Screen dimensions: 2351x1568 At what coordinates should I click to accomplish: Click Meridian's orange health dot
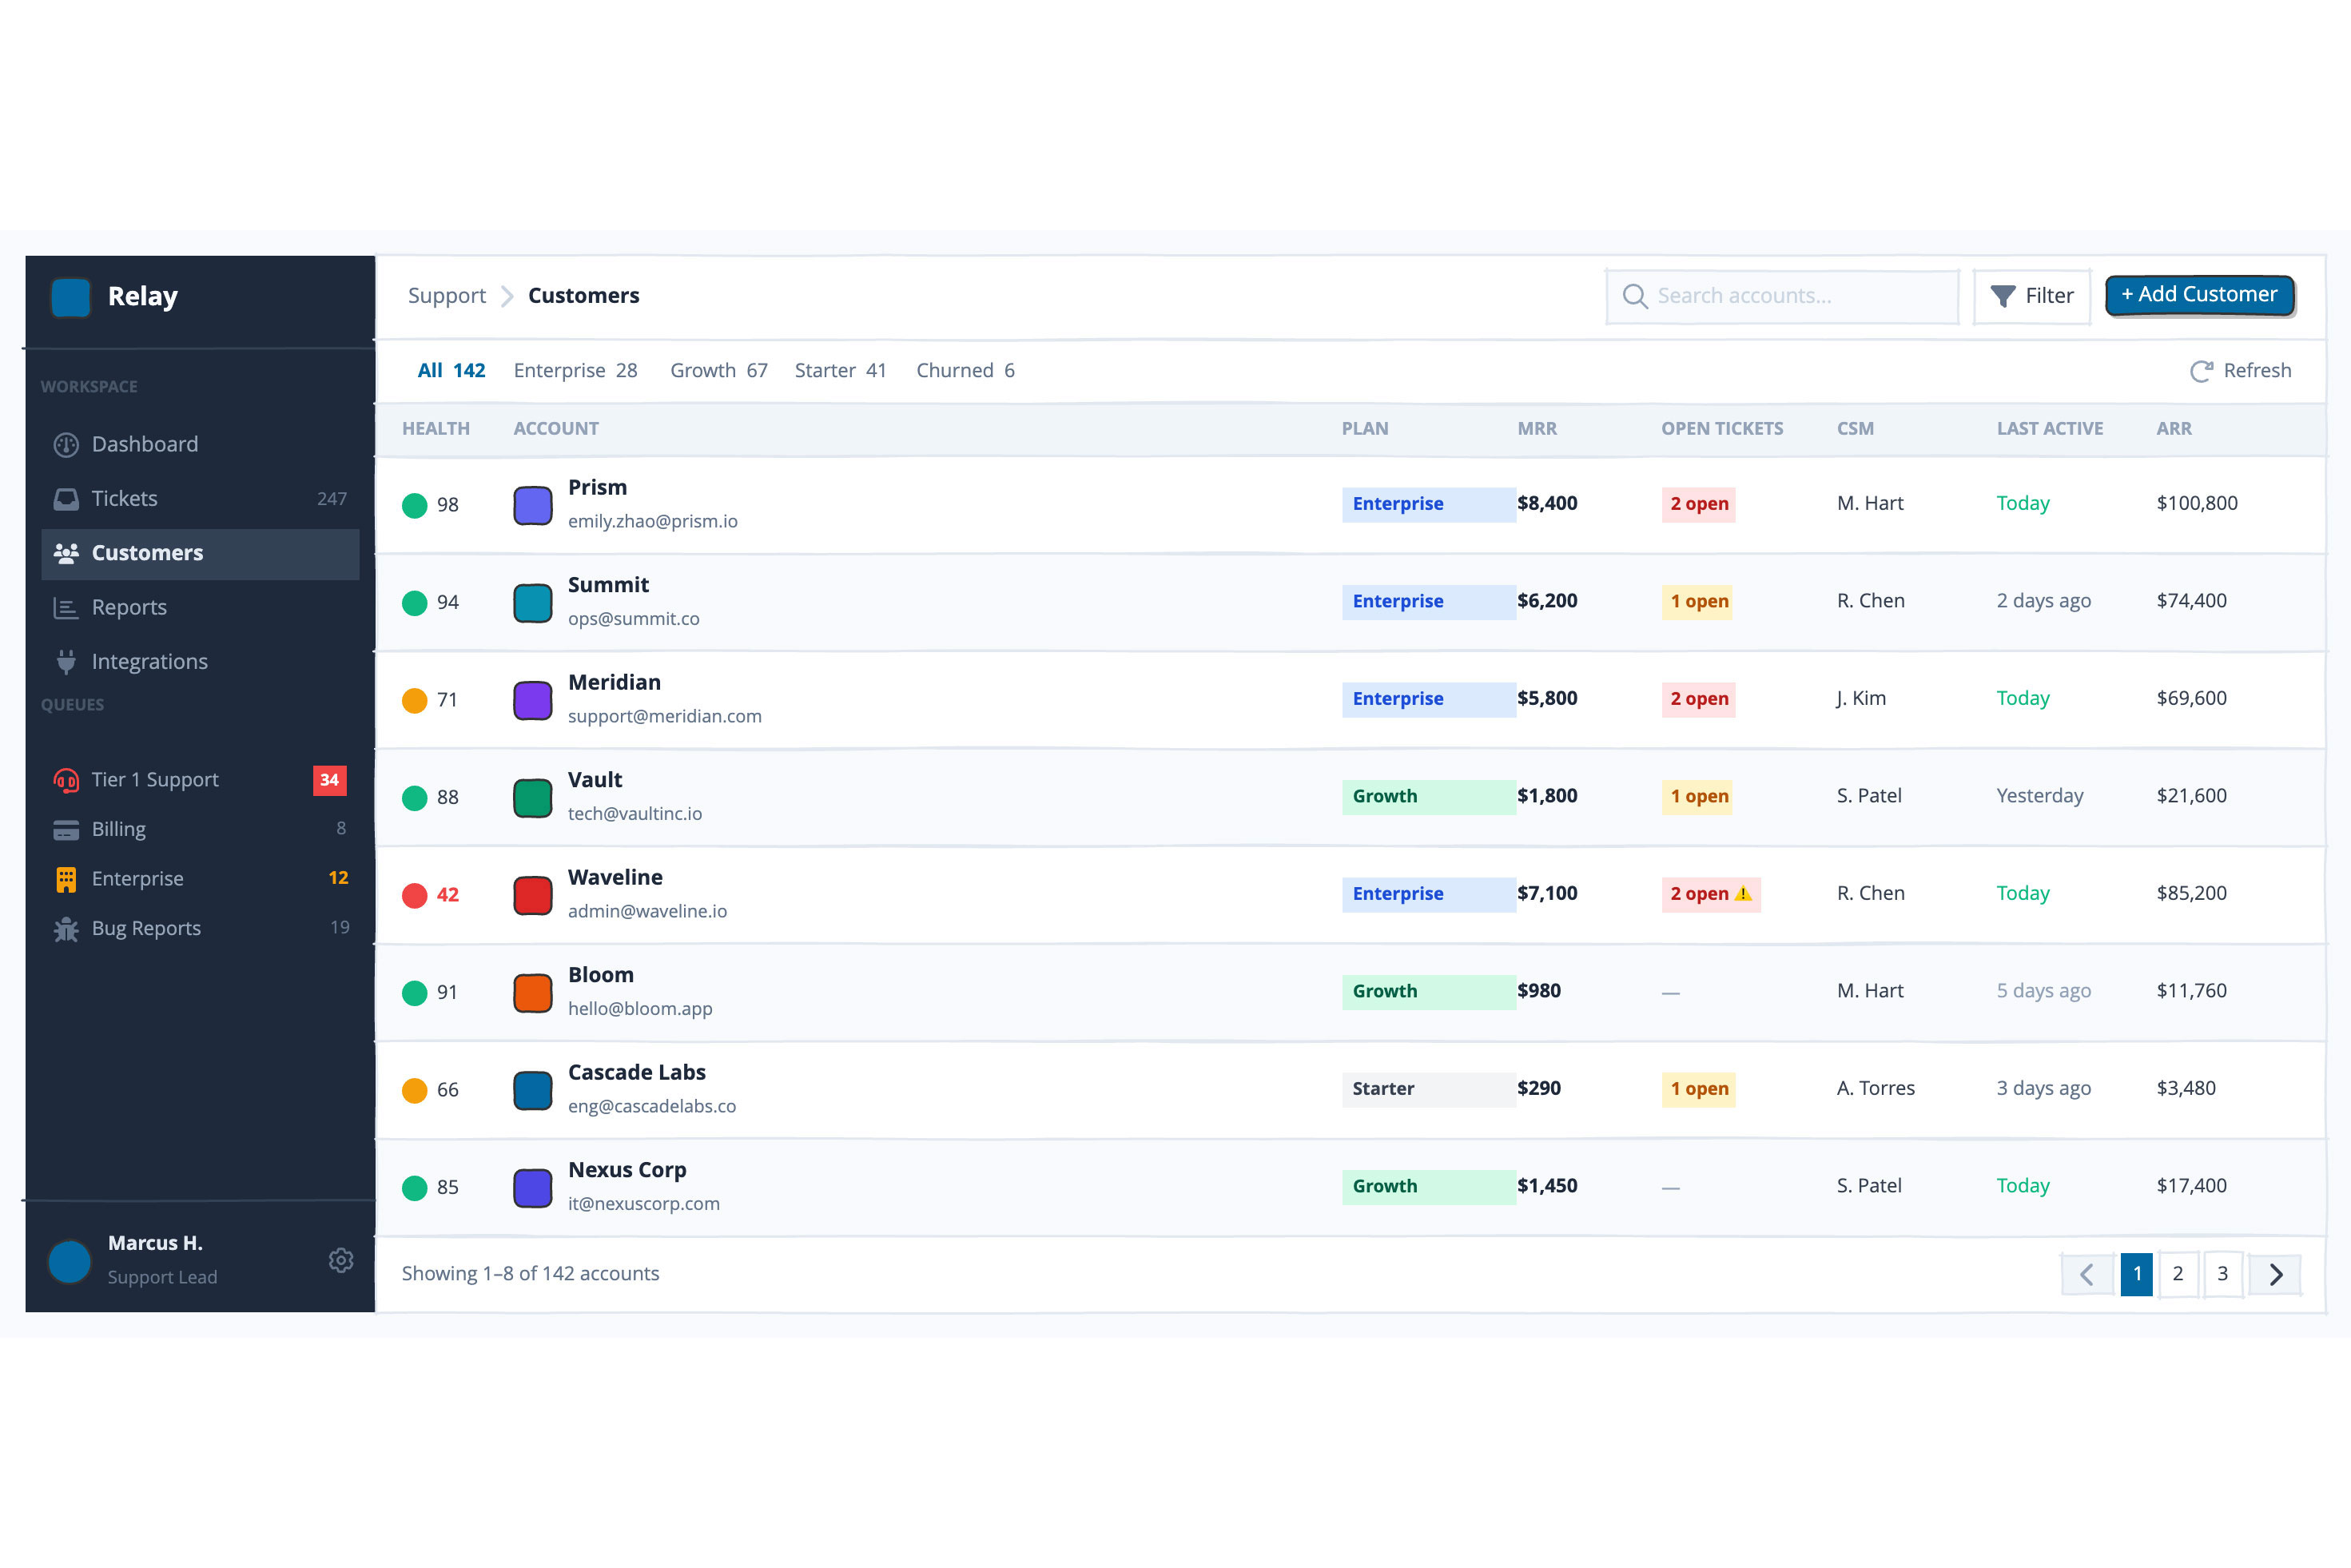(x=414, y=701)
